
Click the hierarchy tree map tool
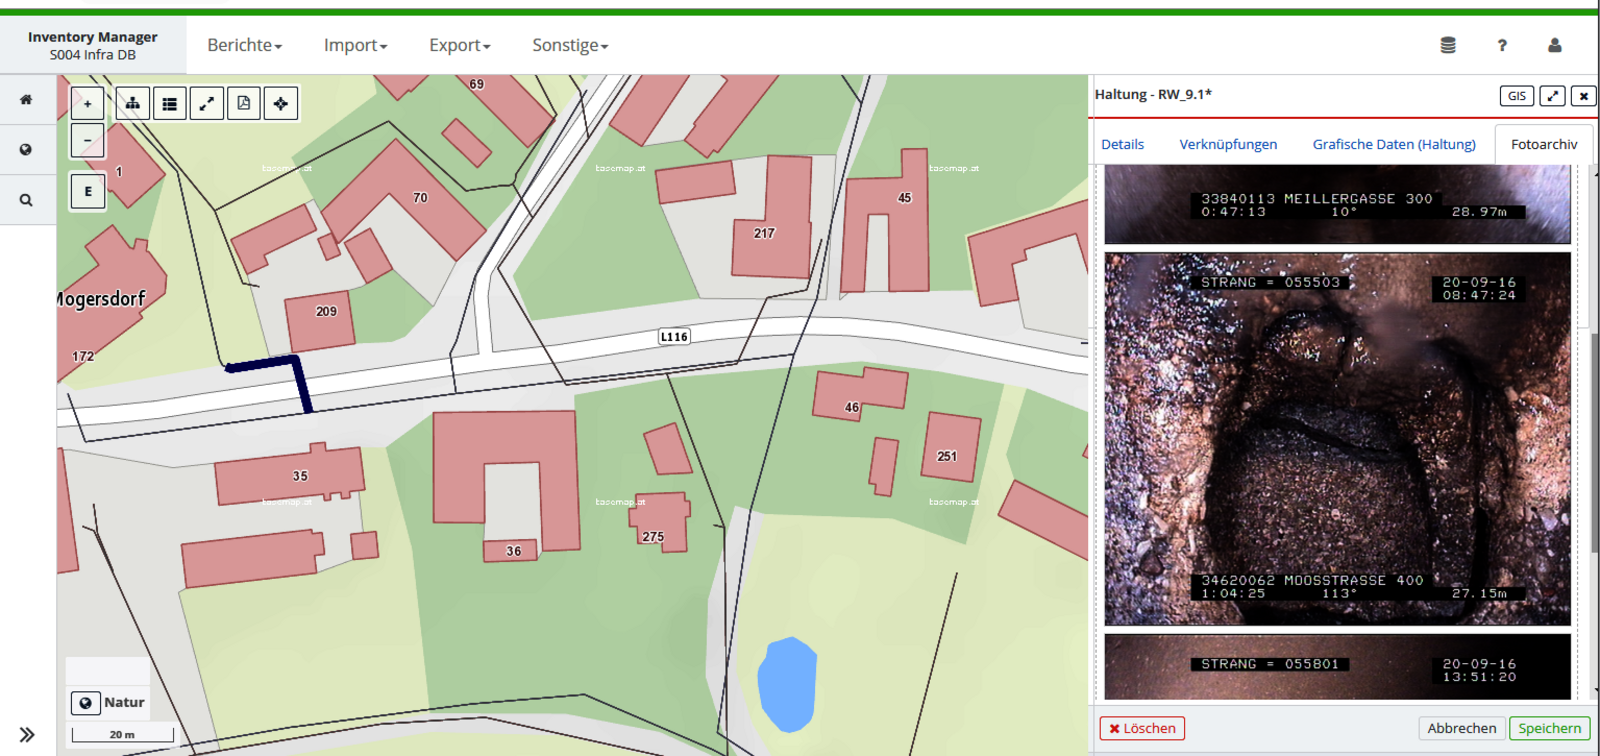pyautogui.click(x=132, y=103)
